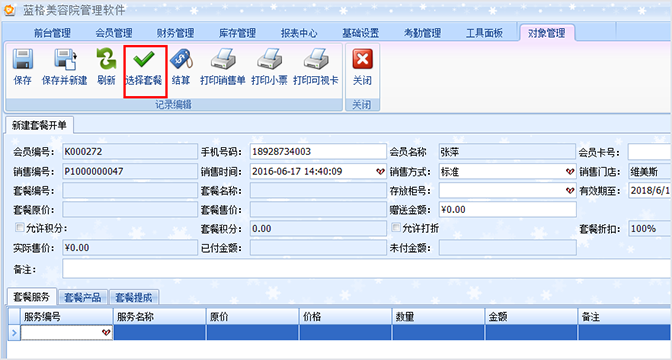Image resolution: width=672 pixels, height=360 pixels.
Task: Click the 套餐编号 field
Action: pyautogui.click(x=130, y=190)
